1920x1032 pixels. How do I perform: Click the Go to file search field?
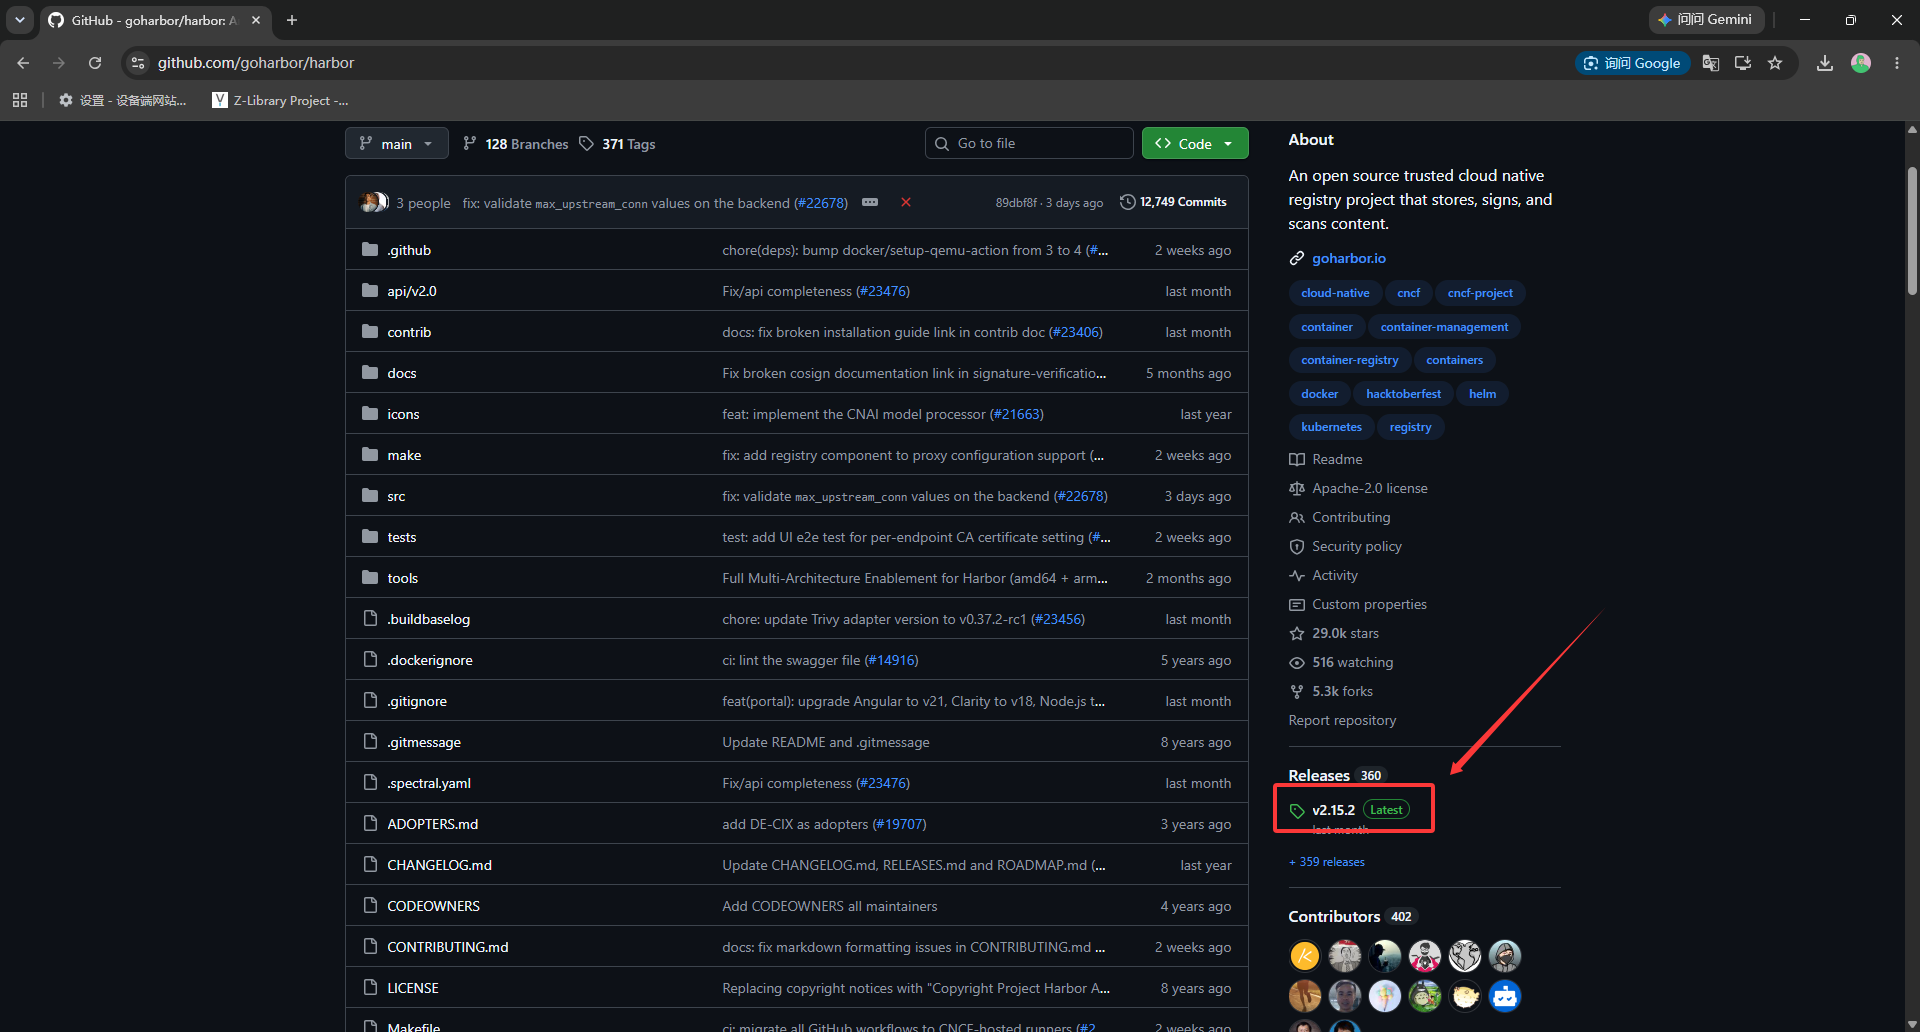tap(1029, 144)
